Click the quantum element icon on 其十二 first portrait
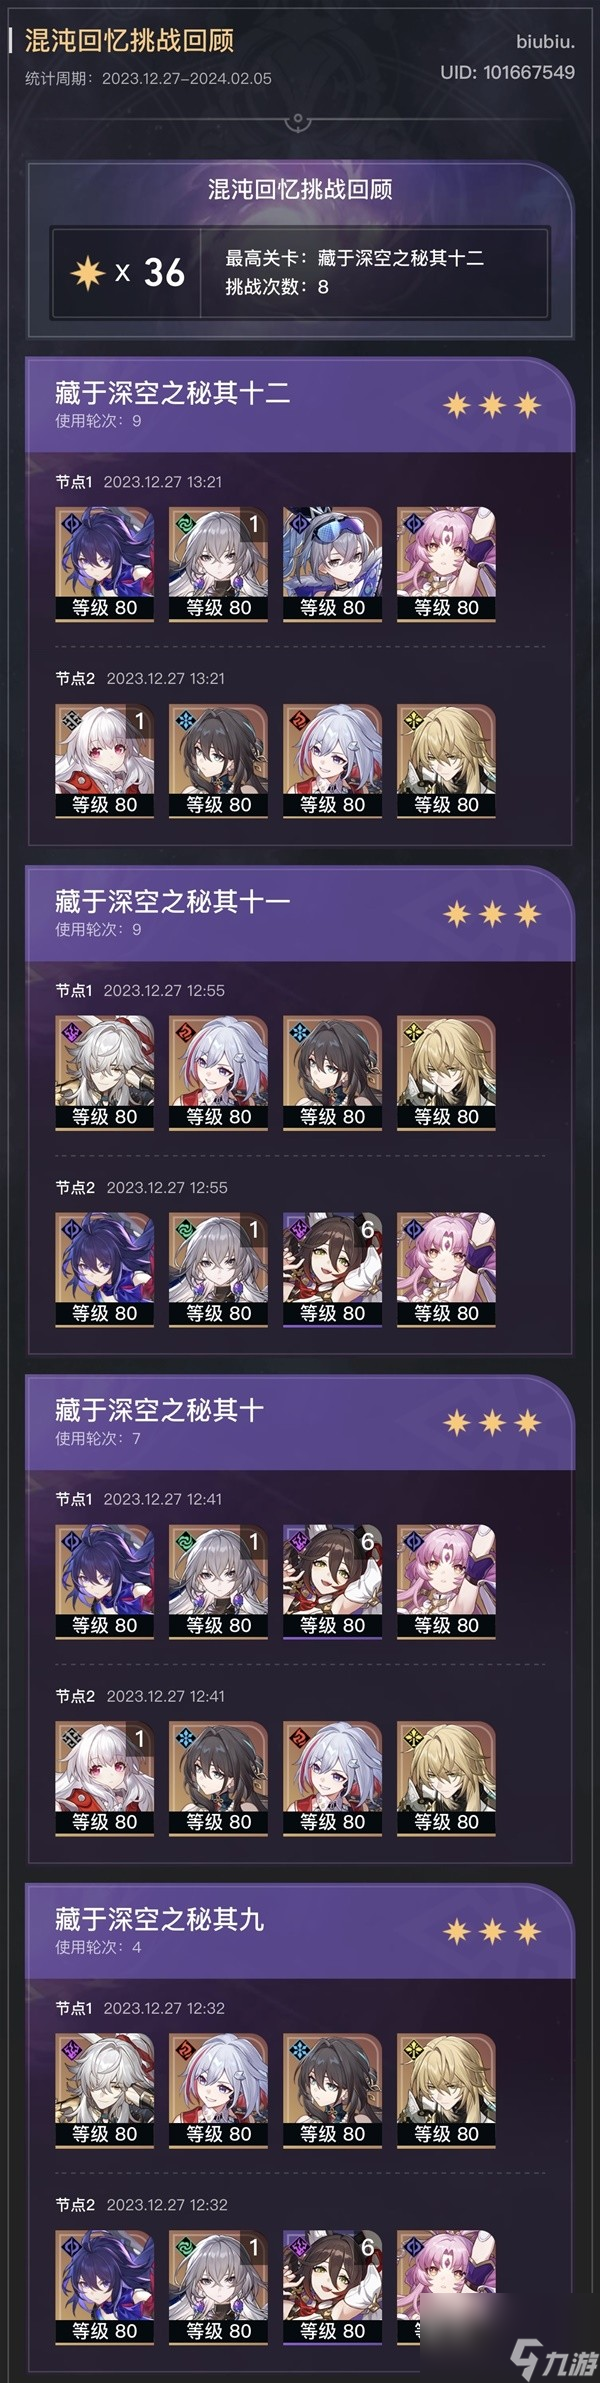 [x=70, y=522]
